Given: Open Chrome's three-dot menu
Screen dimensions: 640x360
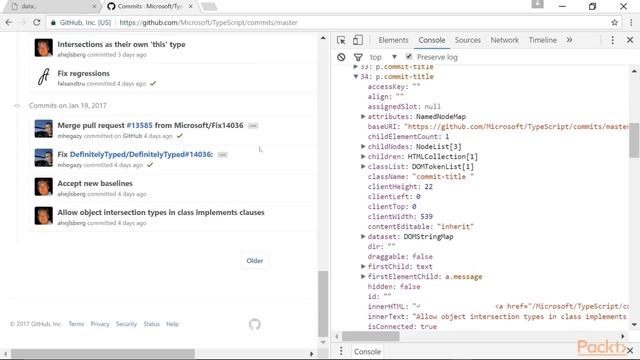Looking at the screenshot, I should pos(631,22).
